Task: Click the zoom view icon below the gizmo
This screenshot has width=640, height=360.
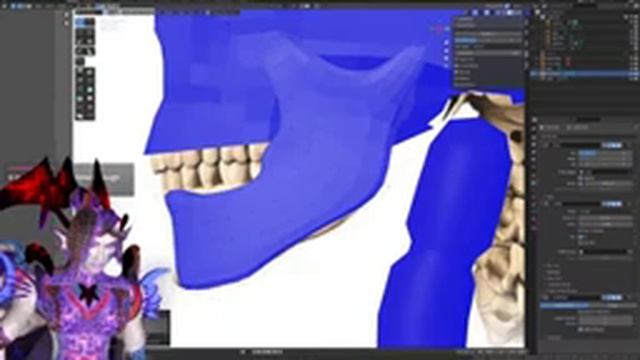Action: 446,42
